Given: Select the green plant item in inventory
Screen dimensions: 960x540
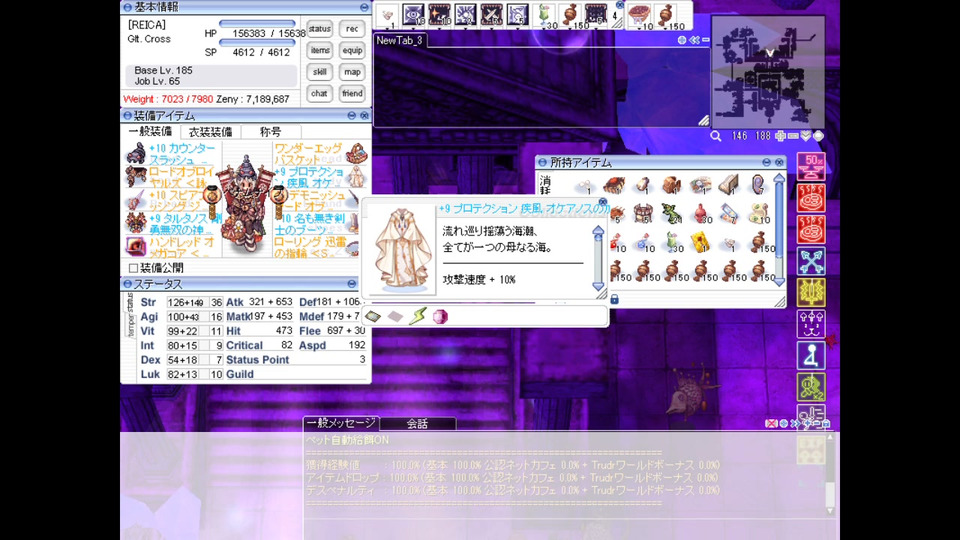Looking at the screenshot, I should [x=670, y=214].
